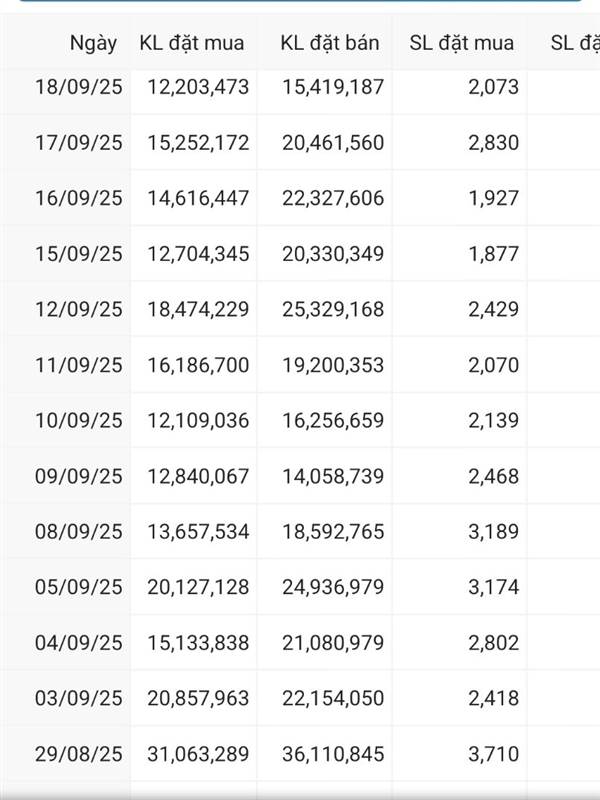Select the buy order count 3,189
The height and width of the screenshot is (800, 600).
[493, 531]
